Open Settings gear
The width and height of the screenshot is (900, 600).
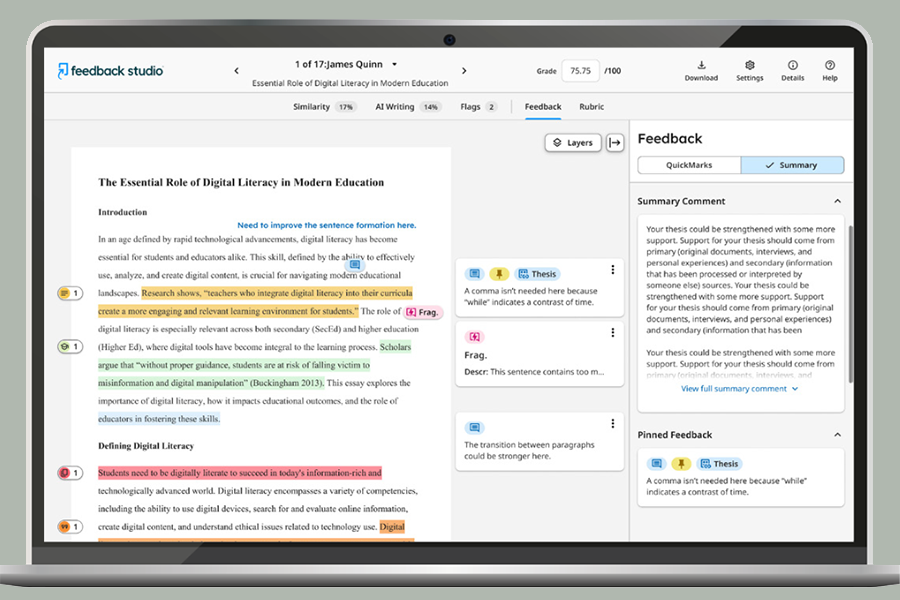pyautogui.click(x=750, y=71)
